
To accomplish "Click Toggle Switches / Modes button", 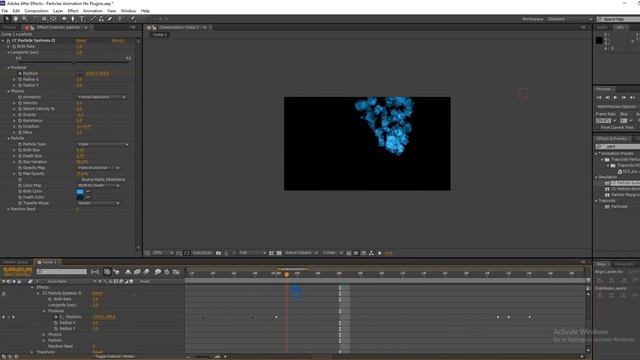I will [x=114, y=356].
